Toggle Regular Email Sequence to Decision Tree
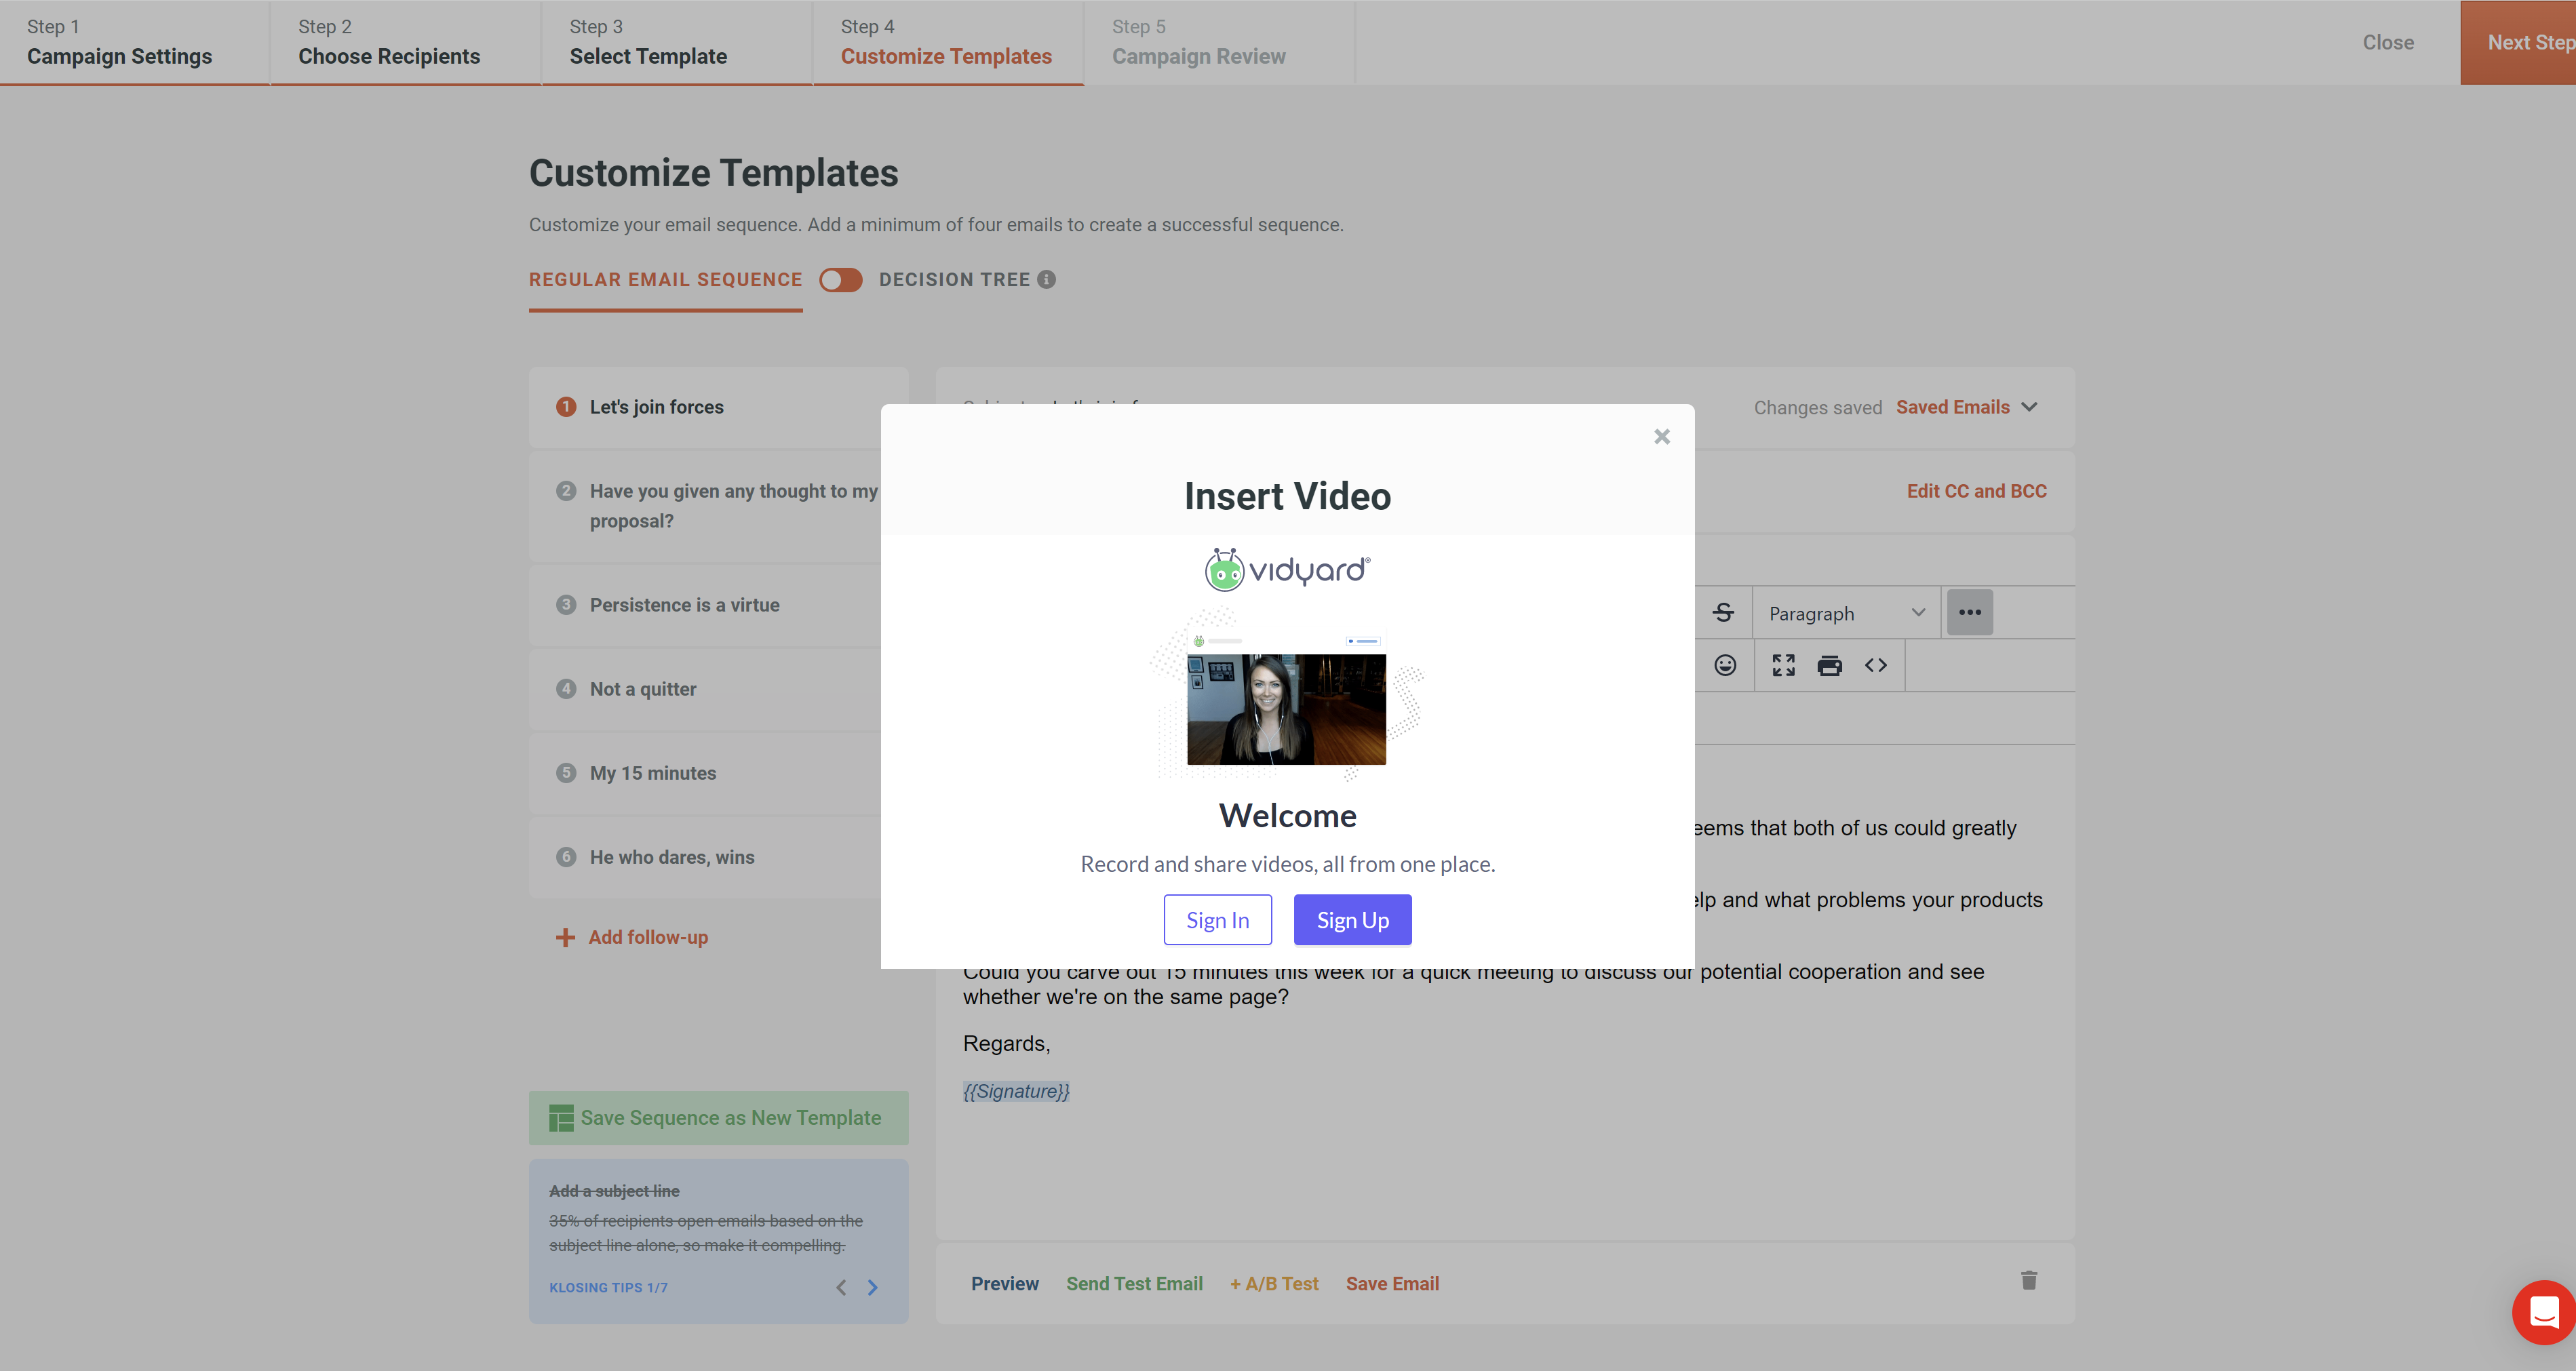This screenshot has height=1371, width=2576. pyautogui.click(x=840, y=280)
